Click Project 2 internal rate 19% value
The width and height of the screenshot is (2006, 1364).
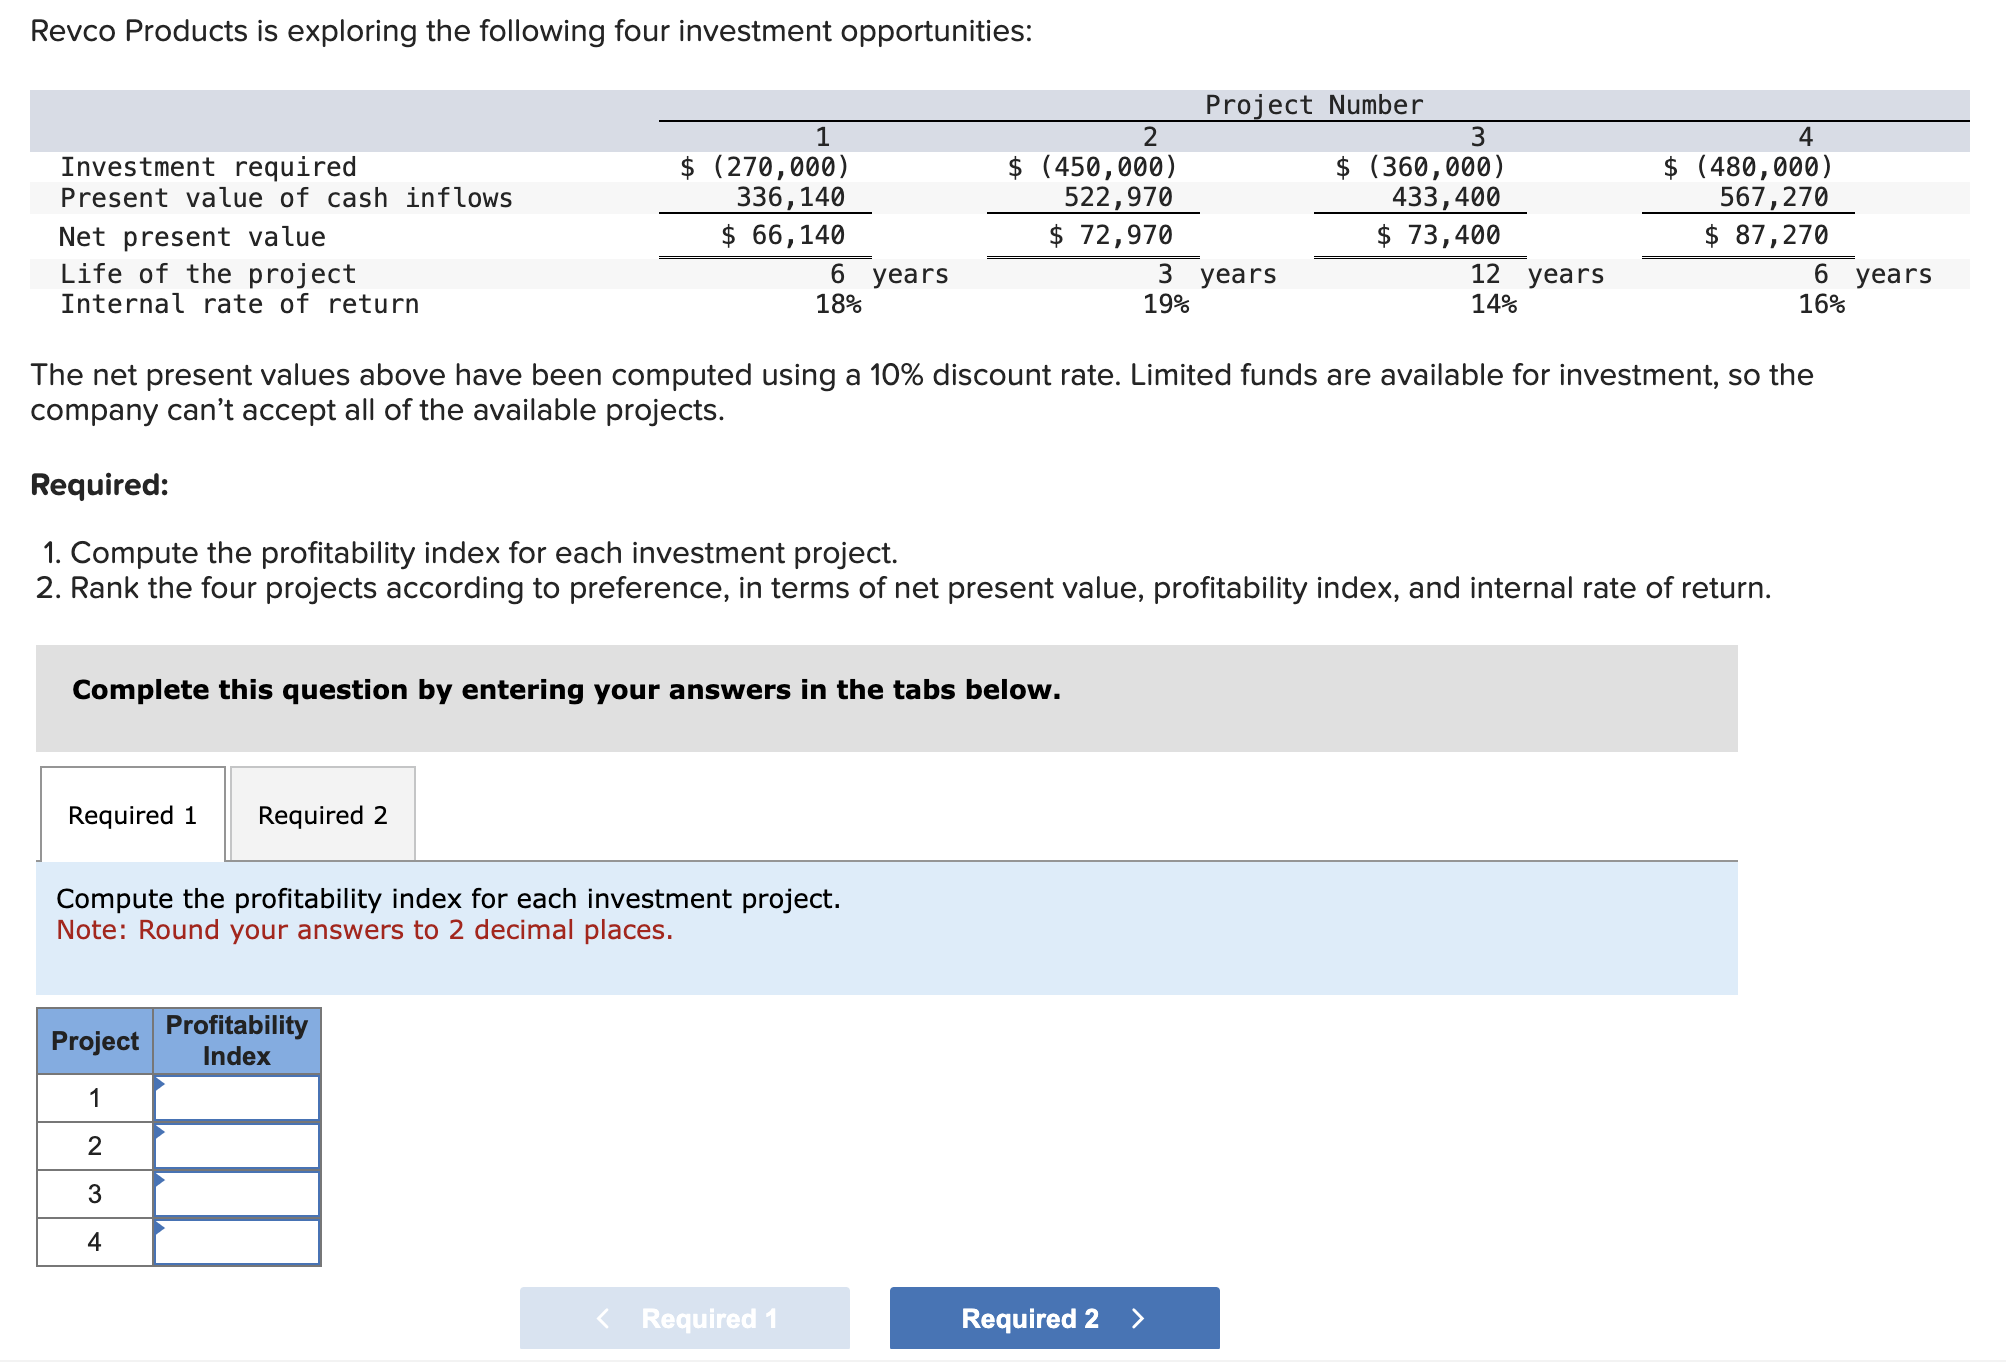pos(1166,304)
